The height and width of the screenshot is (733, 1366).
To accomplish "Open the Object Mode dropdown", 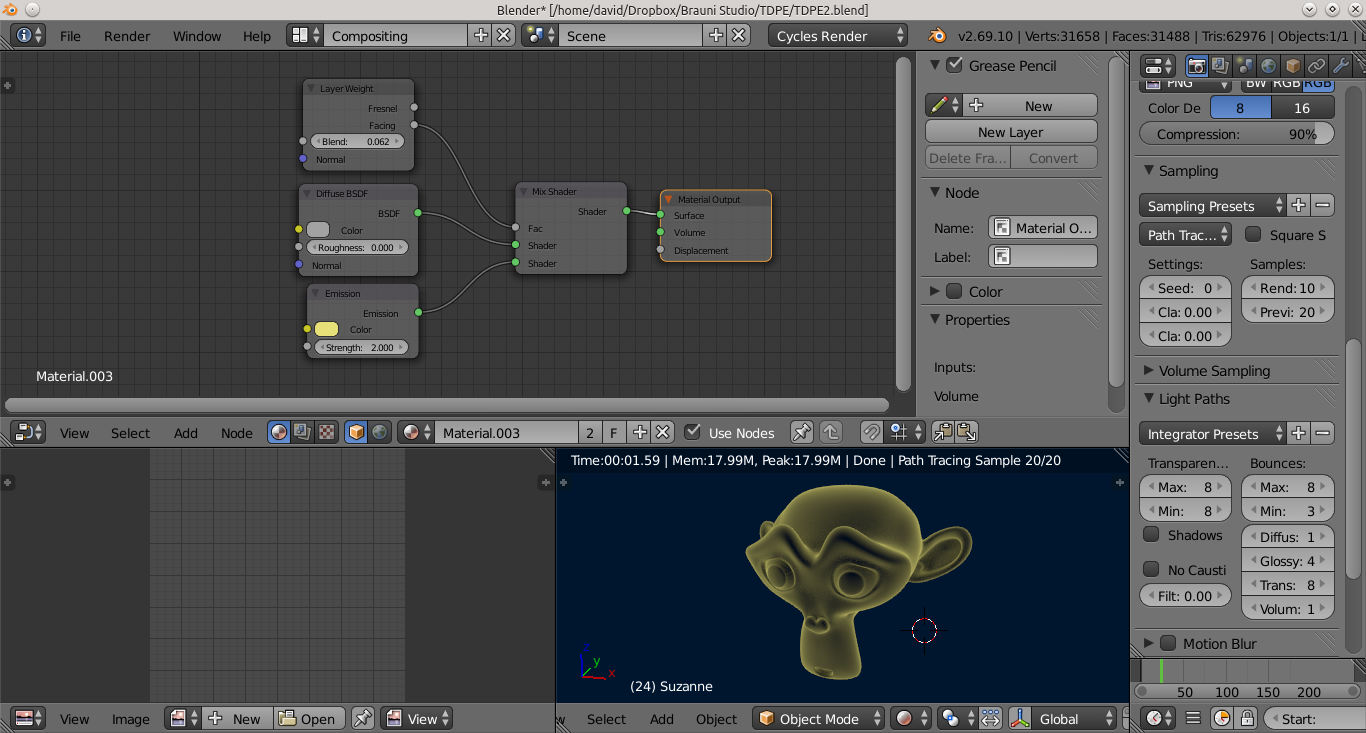I will pyautogui.click(x=820, y=718).
